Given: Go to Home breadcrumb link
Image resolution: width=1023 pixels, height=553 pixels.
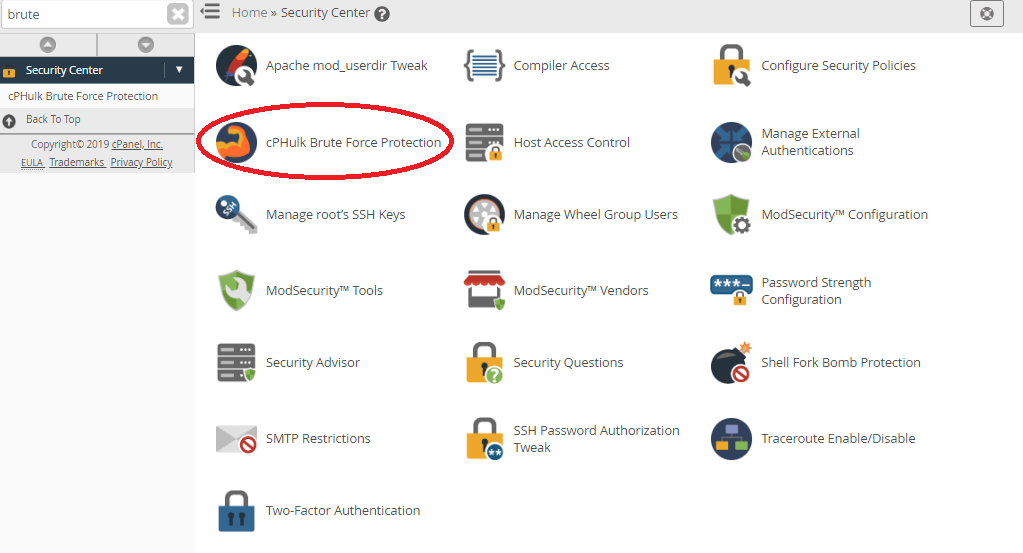Looking at the screenshot, I should (249, 12).
